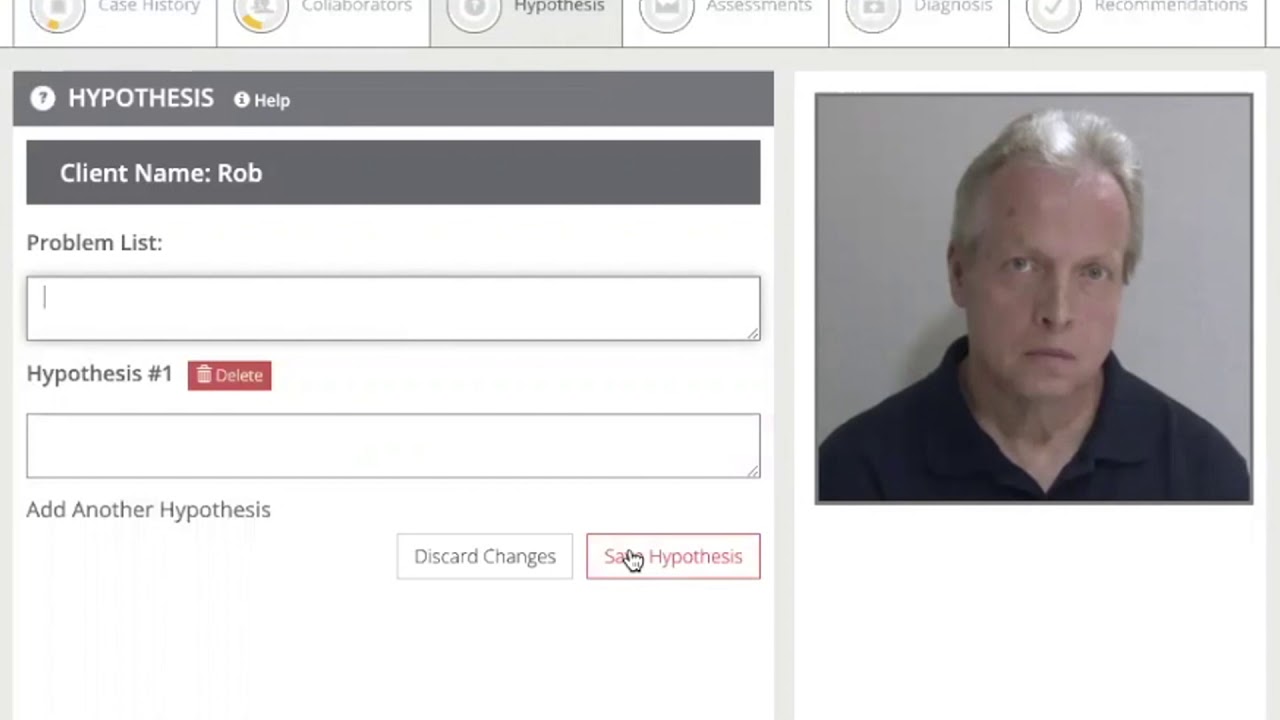Click the Assessments tab icon
This screenshot has width=1280, height=720.
666,12
